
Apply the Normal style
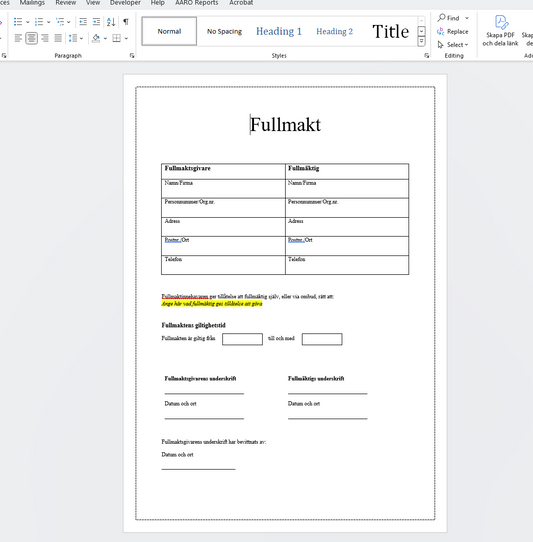tap(169, 31)
